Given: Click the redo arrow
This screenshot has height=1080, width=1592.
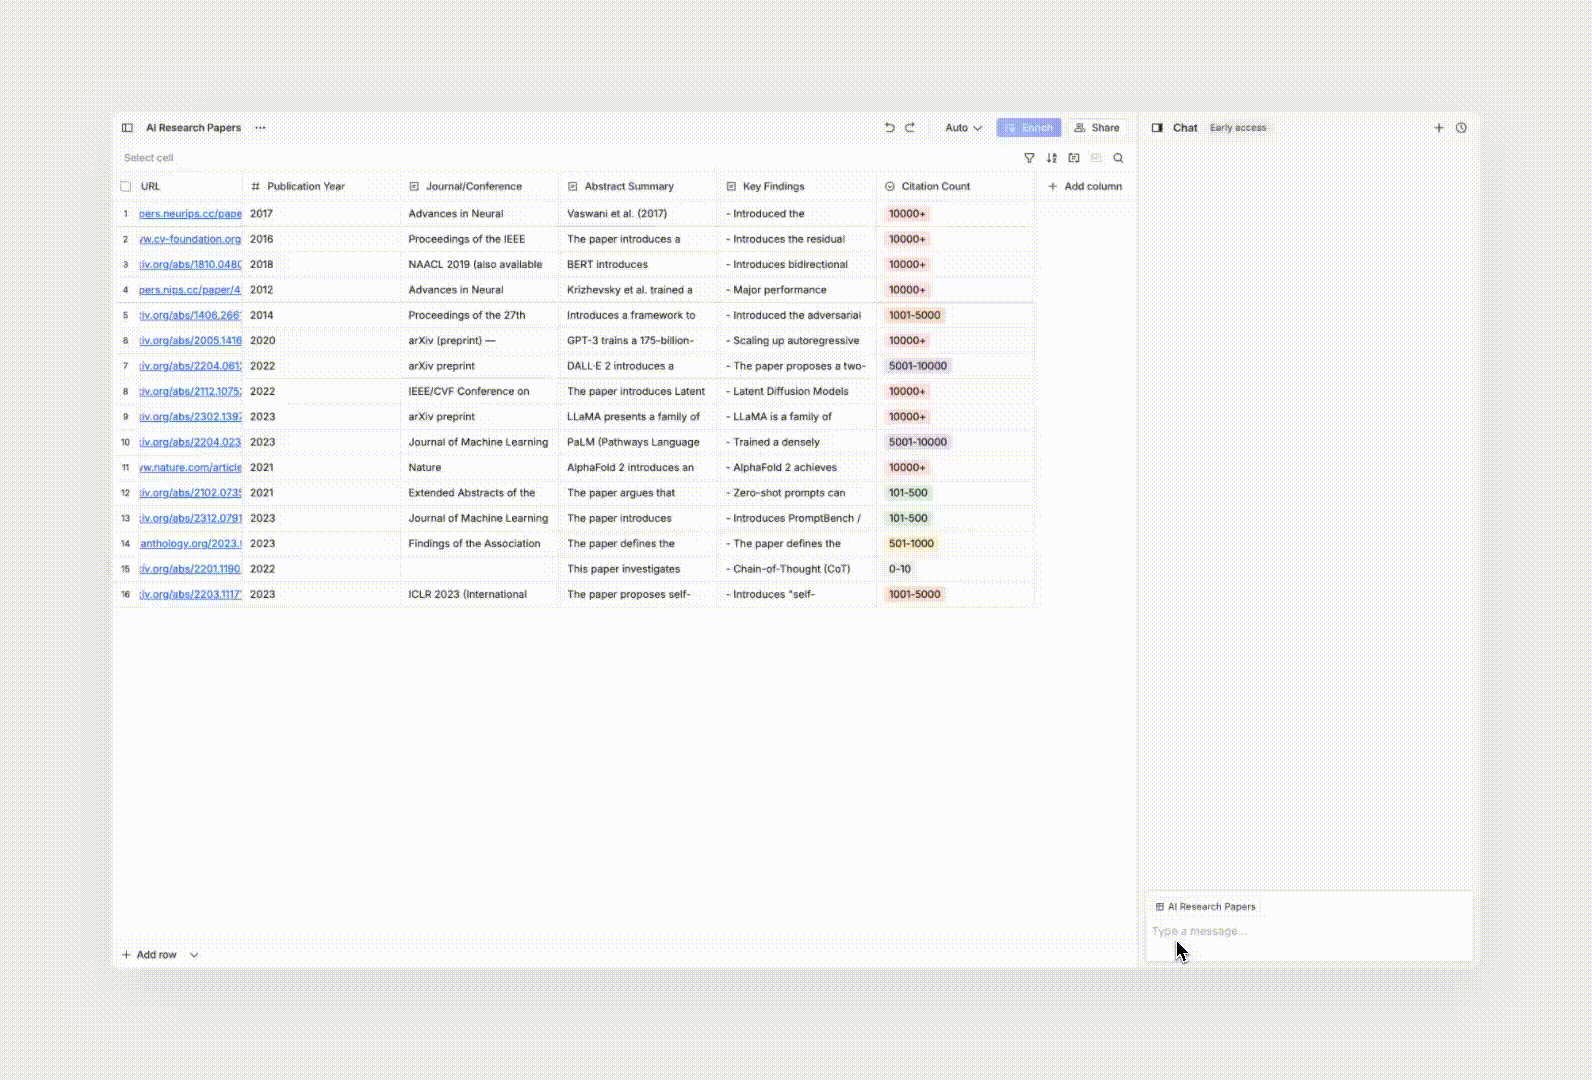Looking at the screenshot, I should (x=910, y=128).
